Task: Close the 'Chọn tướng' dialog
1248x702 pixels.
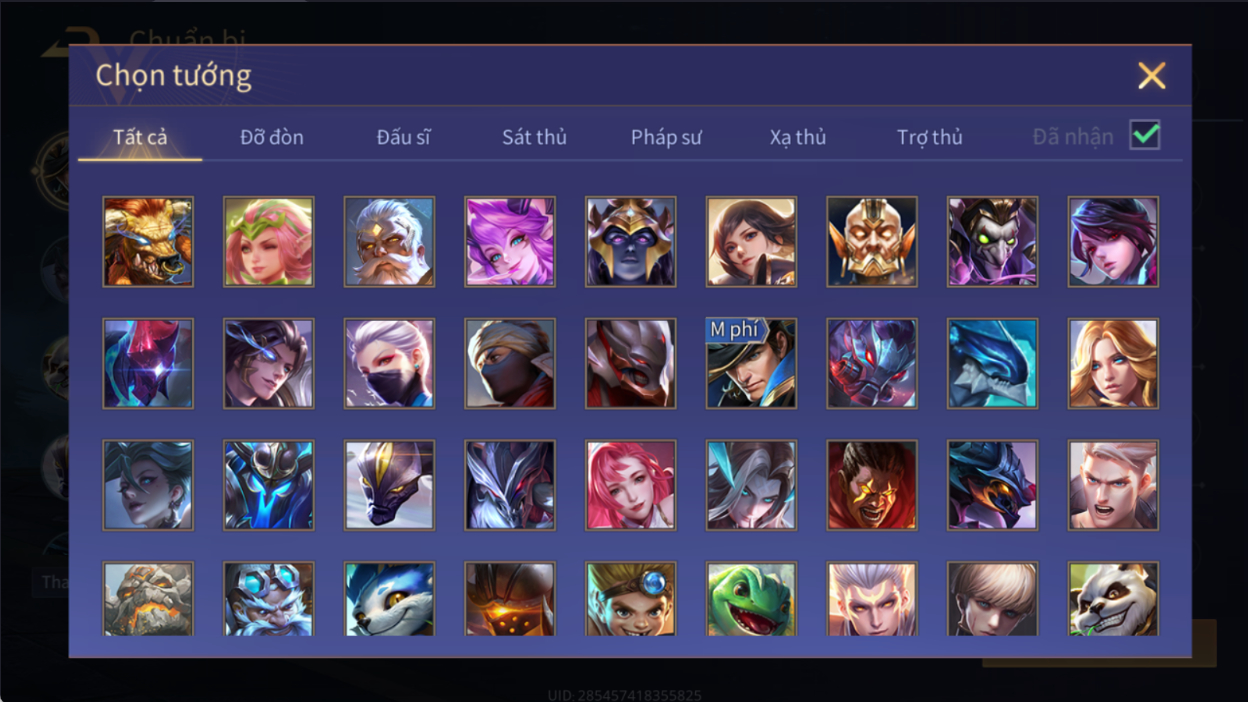Action: [1152, 75]
